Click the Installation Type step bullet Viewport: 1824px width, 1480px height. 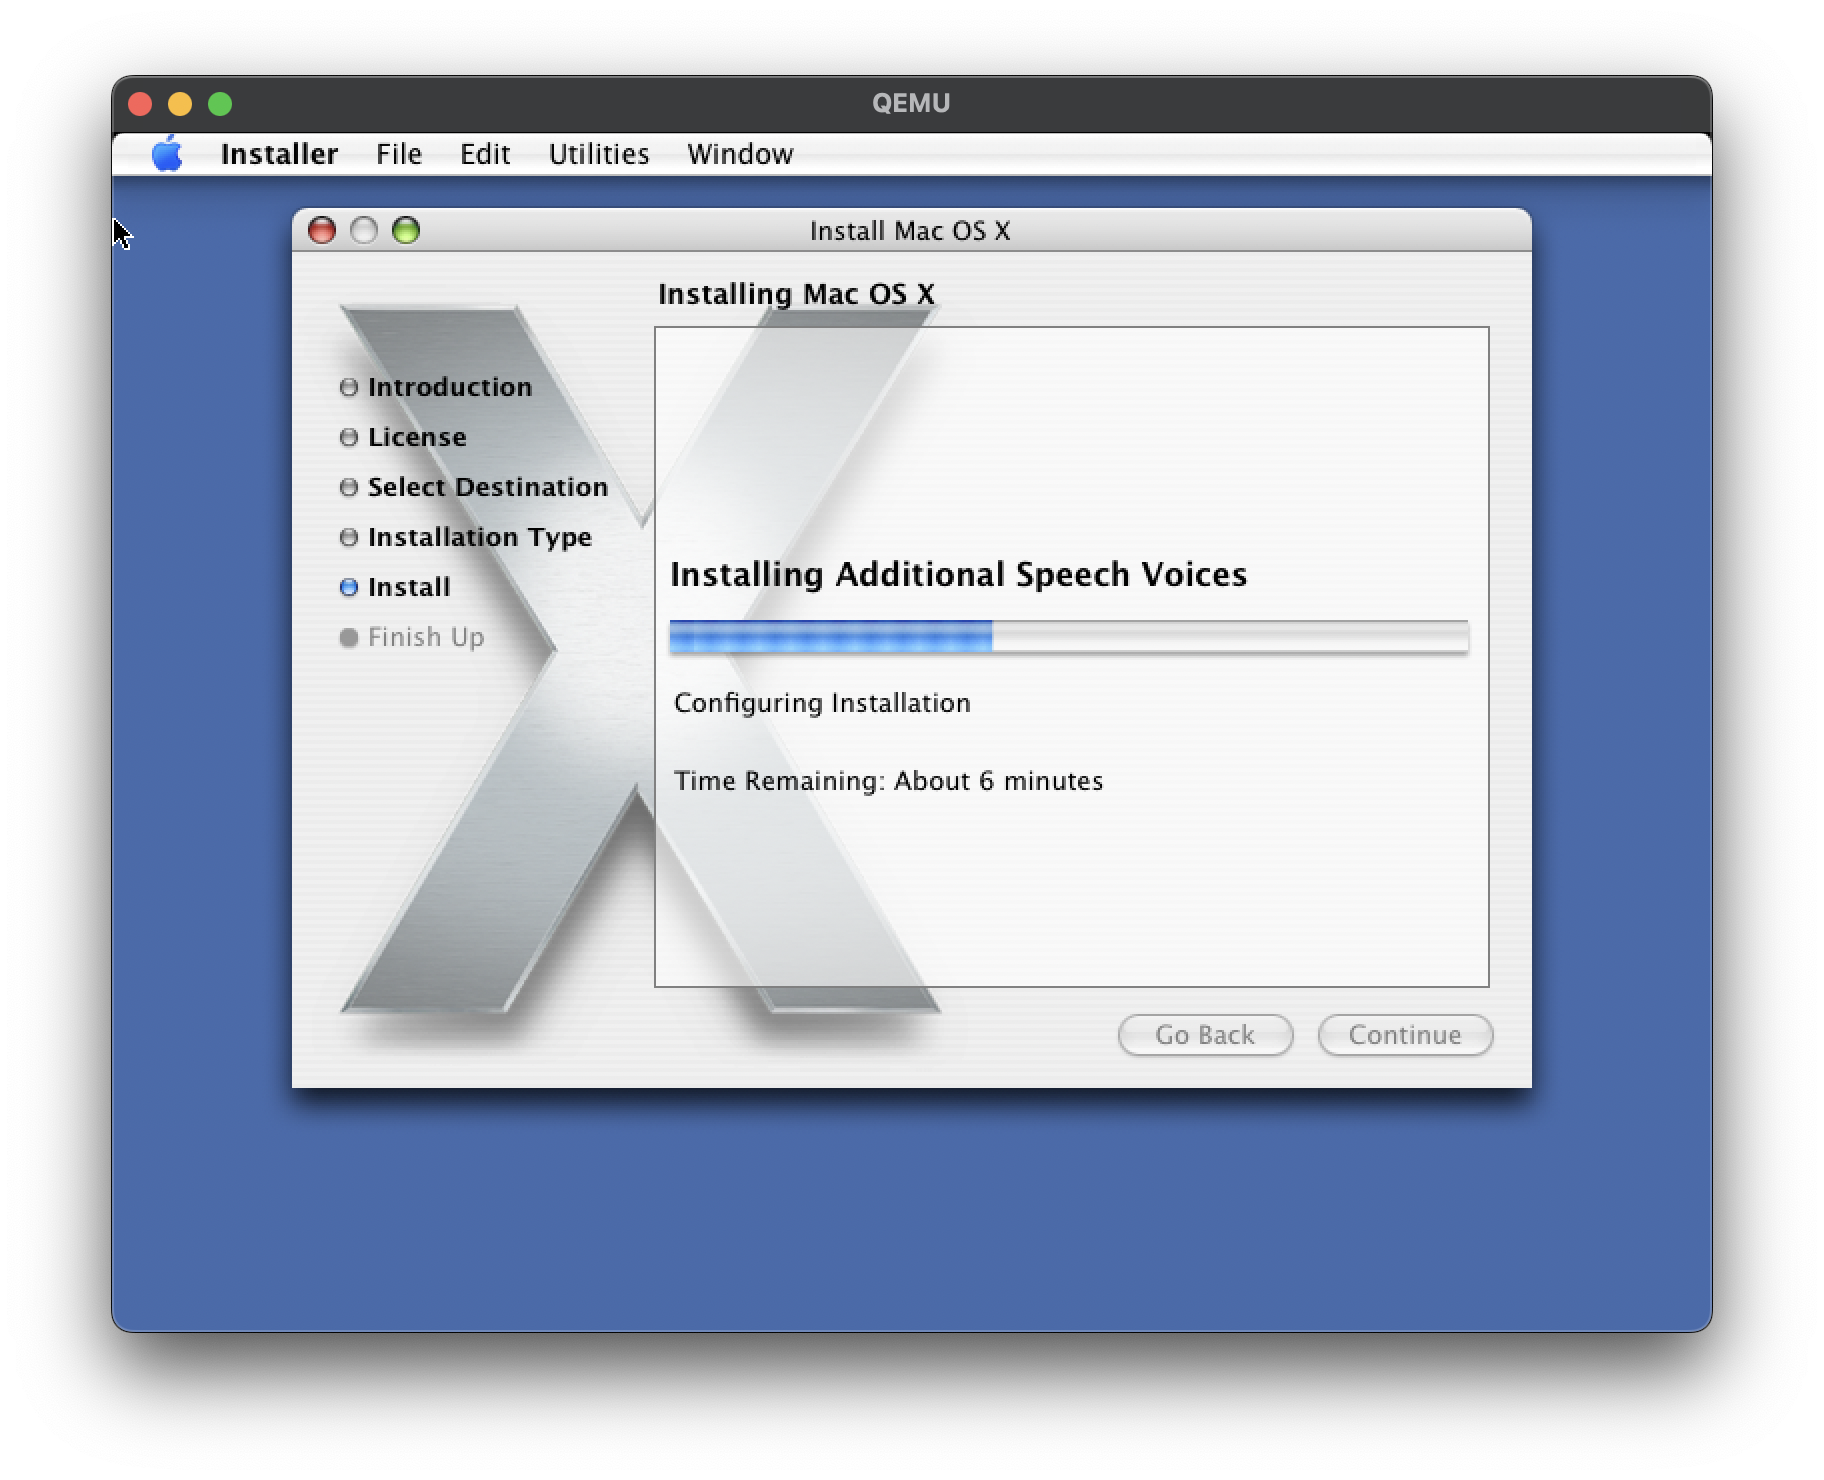pos(349,537)
